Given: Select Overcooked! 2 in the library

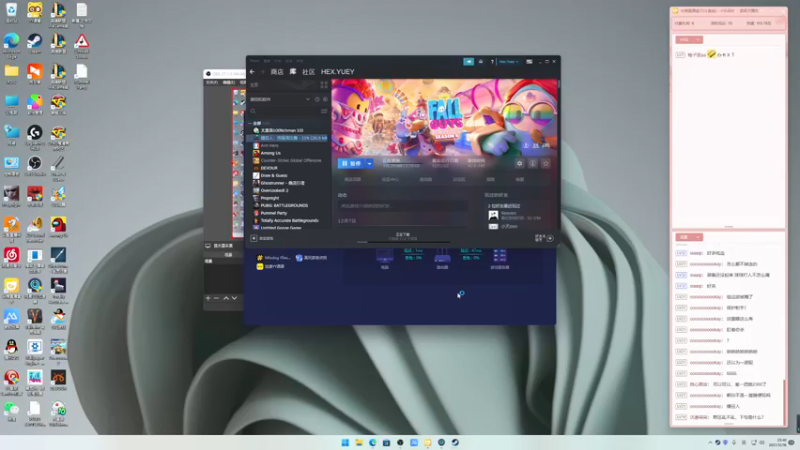Looking at the screenshot, I should (x=274, y=190).
